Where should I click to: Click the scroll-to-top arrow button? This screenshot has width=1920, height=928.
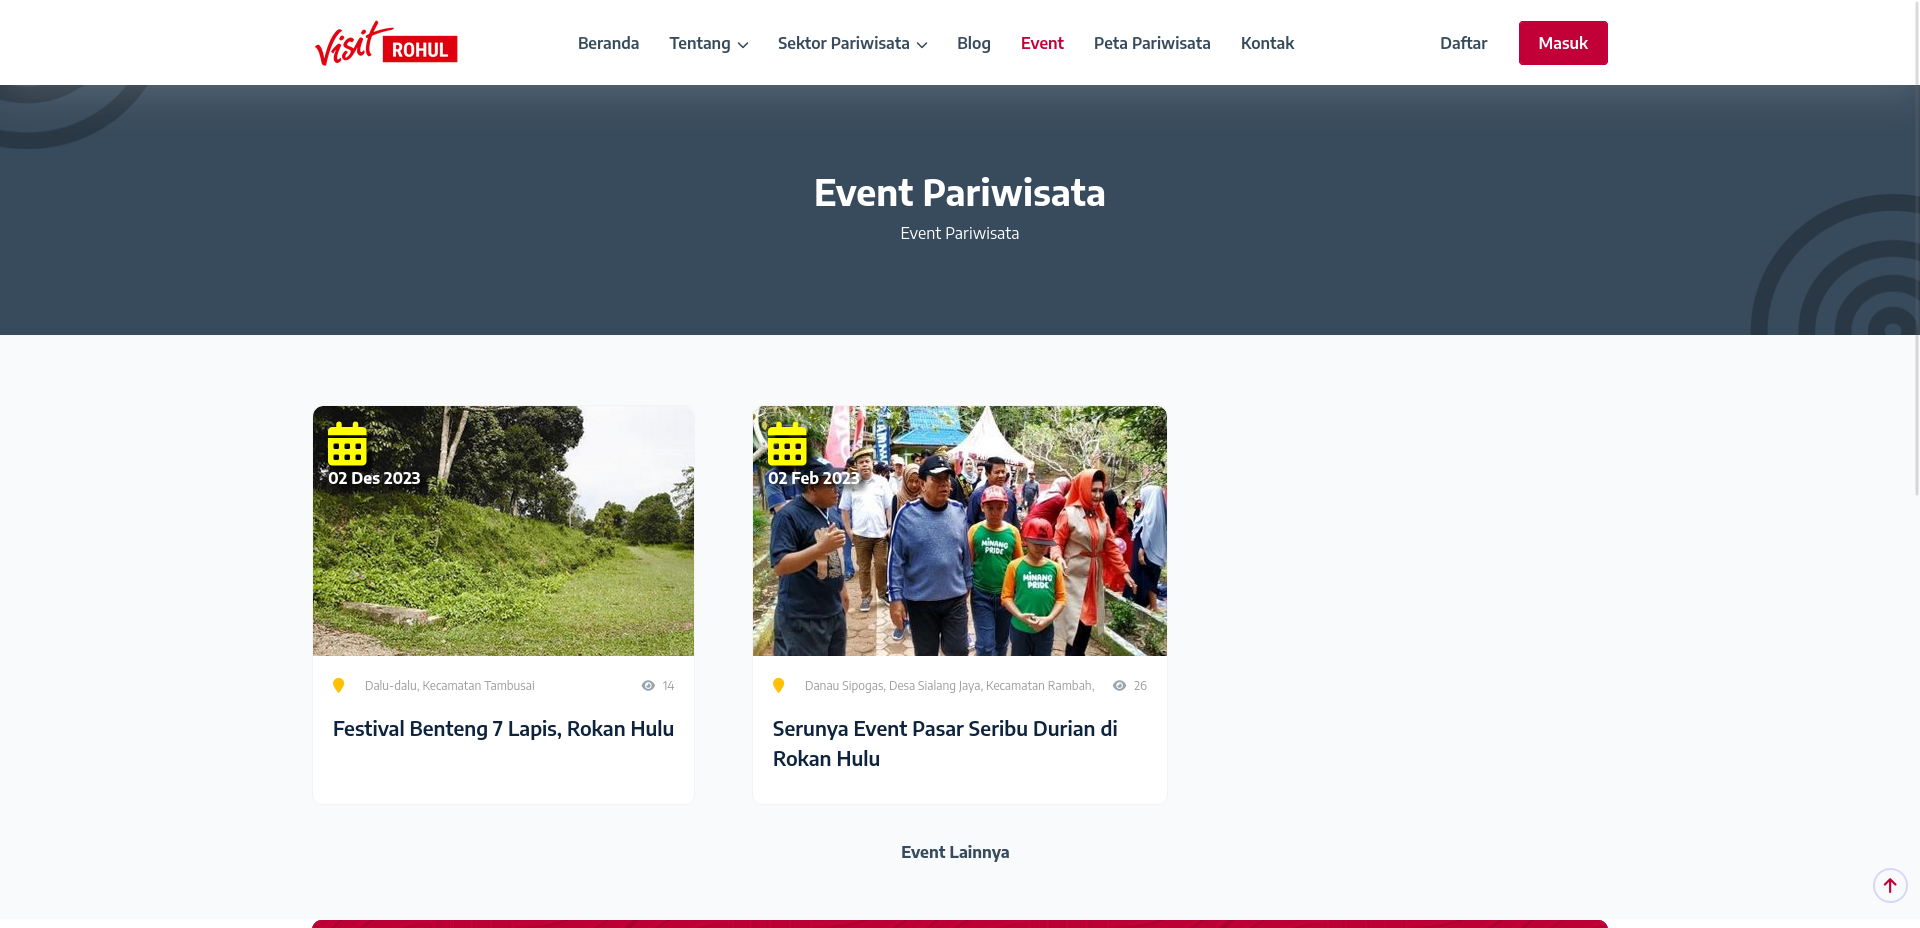1890,885
